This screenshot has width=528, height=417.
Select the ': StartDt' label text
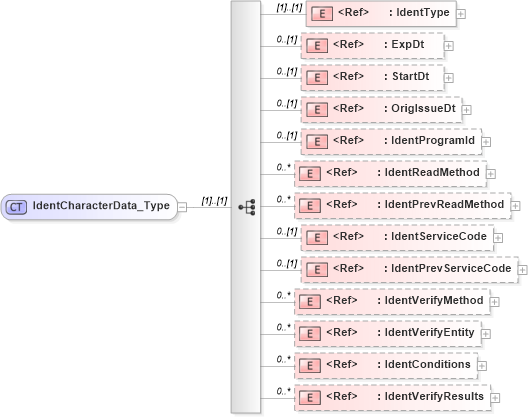pyautogui.click(x=406, y=76)
